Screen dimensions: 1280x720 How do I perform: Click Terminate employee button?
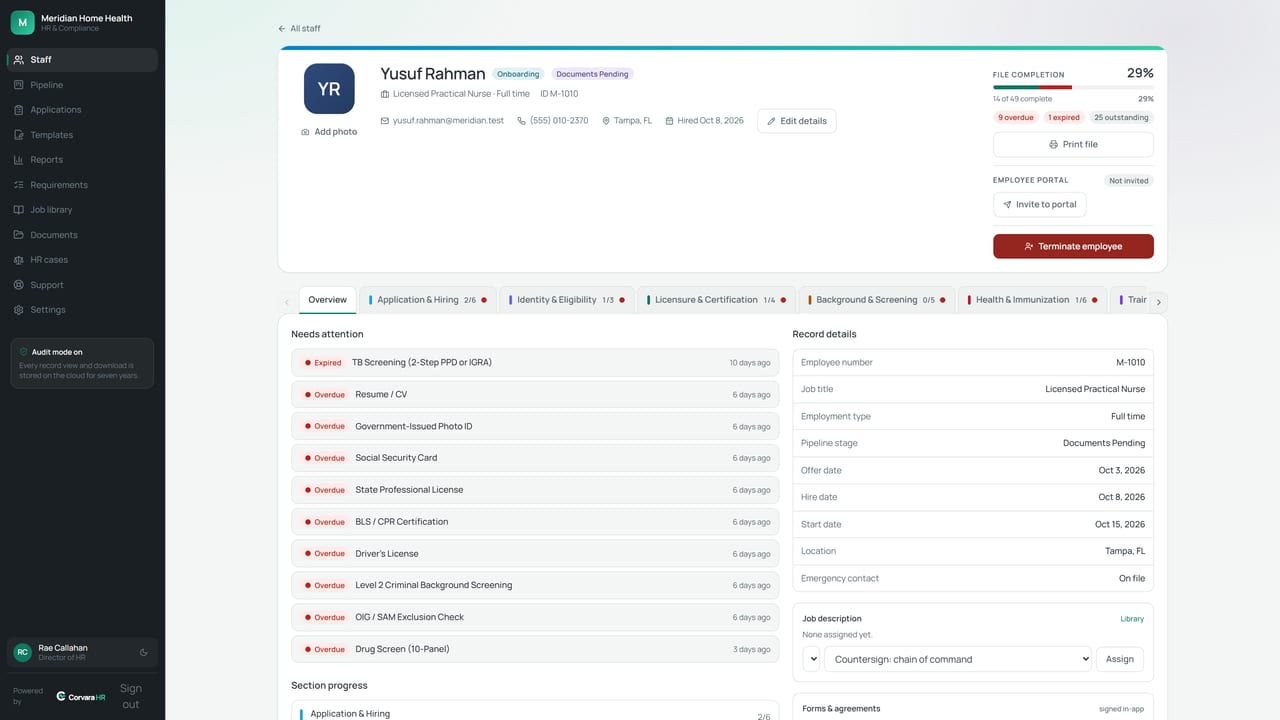1073,246
